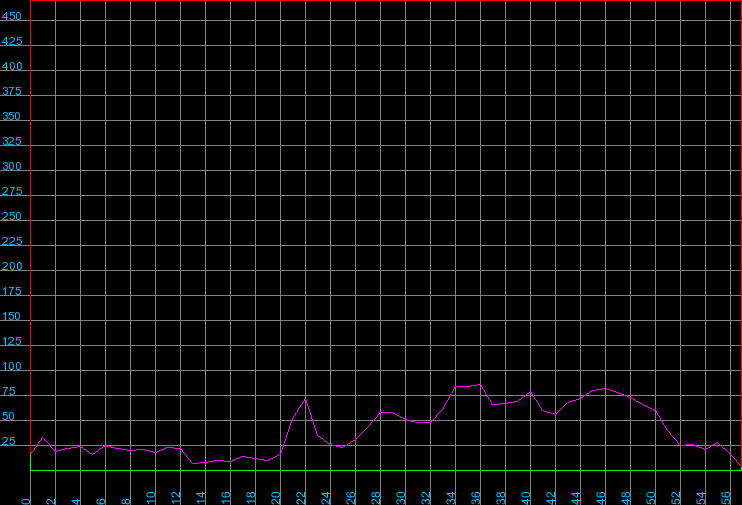Image resolution: width=742 pixels, height=505 pixels.
Task: Select the 30 x-axis label
Action: click(402, 497)
